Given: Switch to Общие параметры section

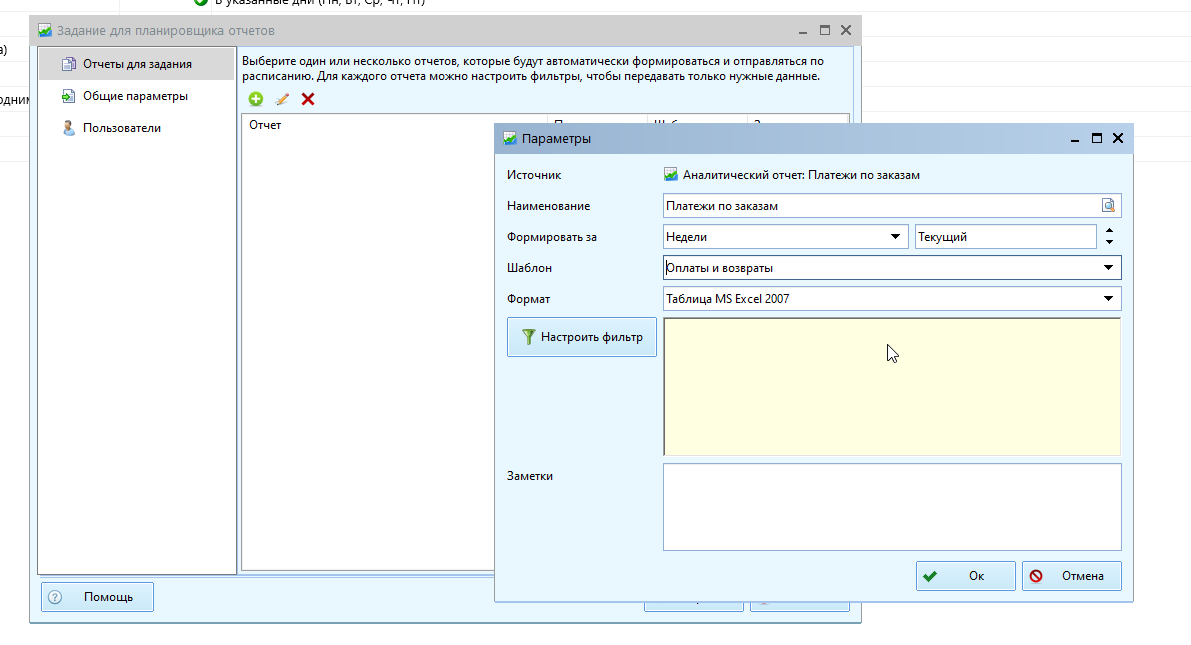Looking at the screenshot, I should click(x=137, y=96).
